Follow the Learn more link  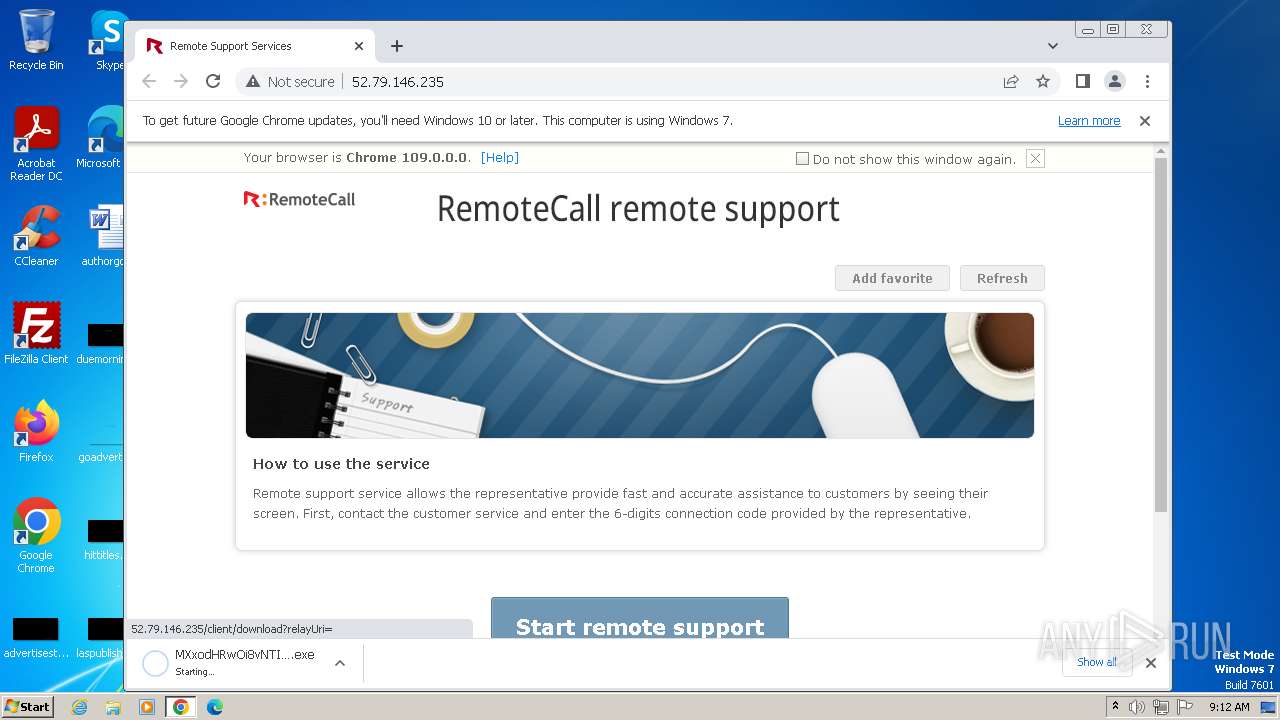(1089, 121)
